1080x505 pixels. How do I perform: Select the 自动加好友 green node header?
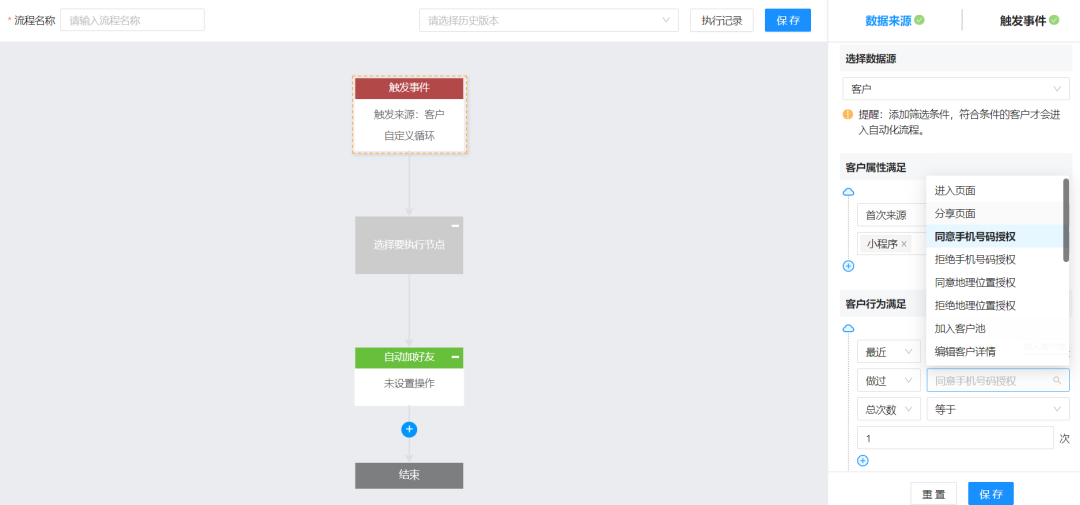[x=409, y=357]
